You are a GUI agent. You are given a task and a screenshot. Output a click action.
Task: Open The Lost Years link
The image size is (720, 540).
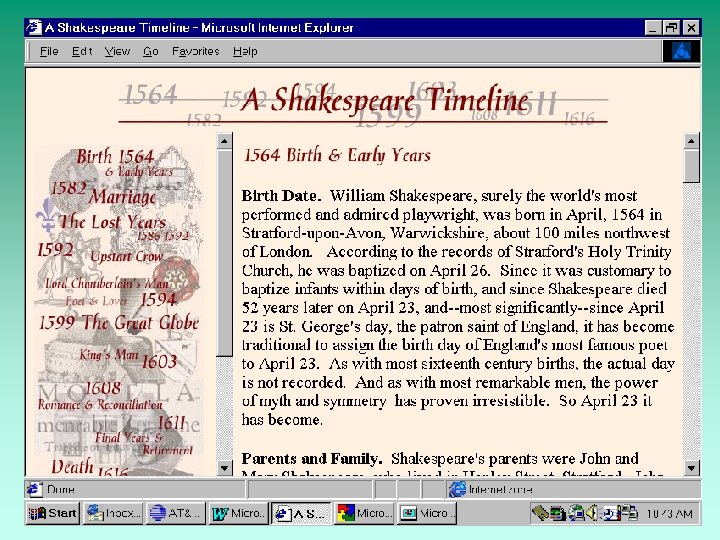point(112,222)
